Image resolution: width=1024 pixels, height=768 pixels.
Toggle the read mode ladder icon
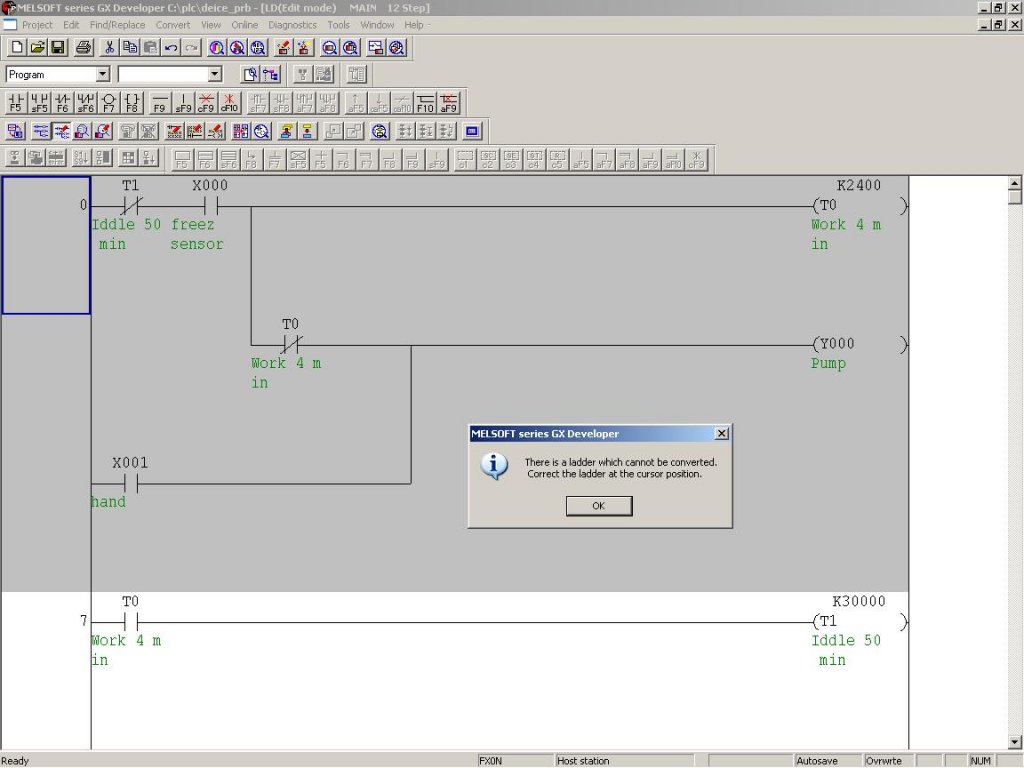click(41, 131)
